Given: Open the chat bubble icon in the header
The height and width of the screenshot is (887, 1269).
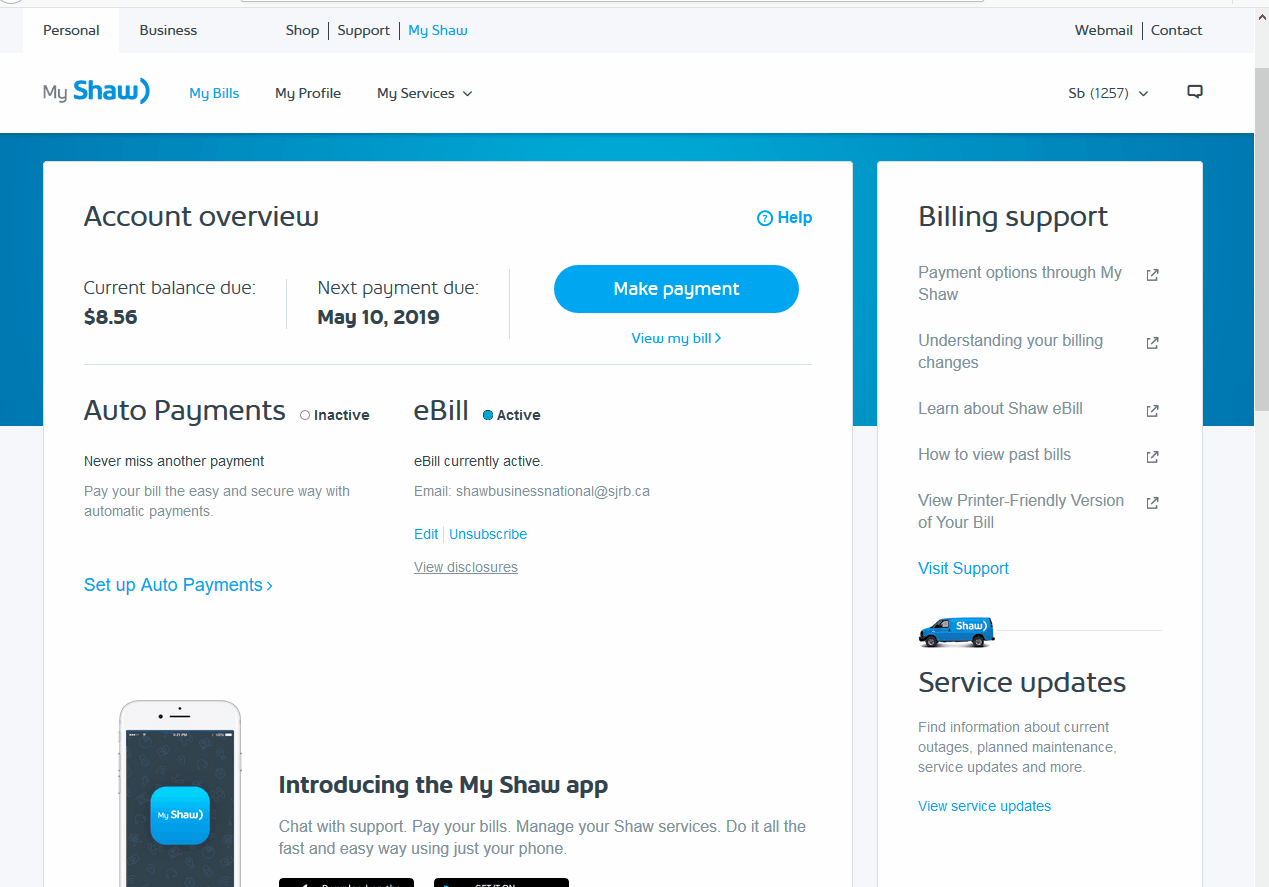Looking at the screenshot, I should tap(1194, 91).
